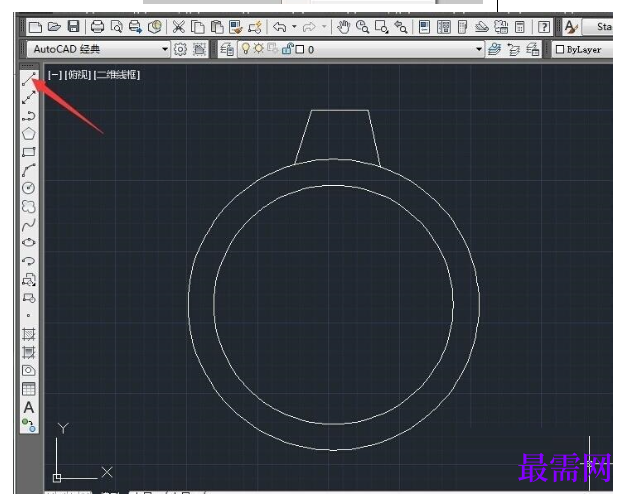Create a new drawing file

click(x=35, y=27)
